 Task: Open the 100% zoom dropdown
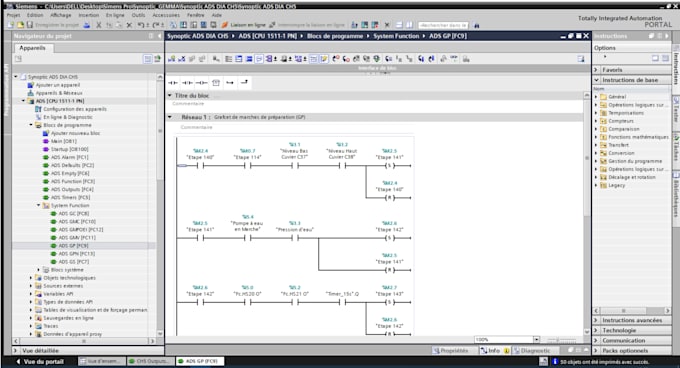pos(536,340)
